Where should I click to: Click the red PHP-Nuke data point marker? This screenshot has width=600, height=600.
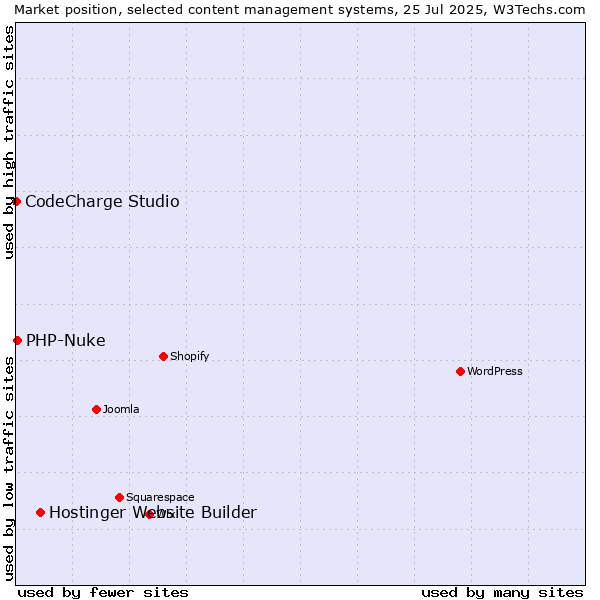coord(17,340)
